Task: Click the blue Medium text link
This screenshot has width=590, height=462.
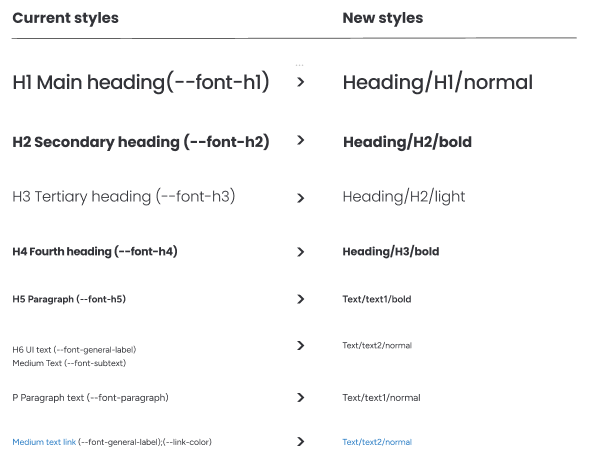Action: click(44, 442)
